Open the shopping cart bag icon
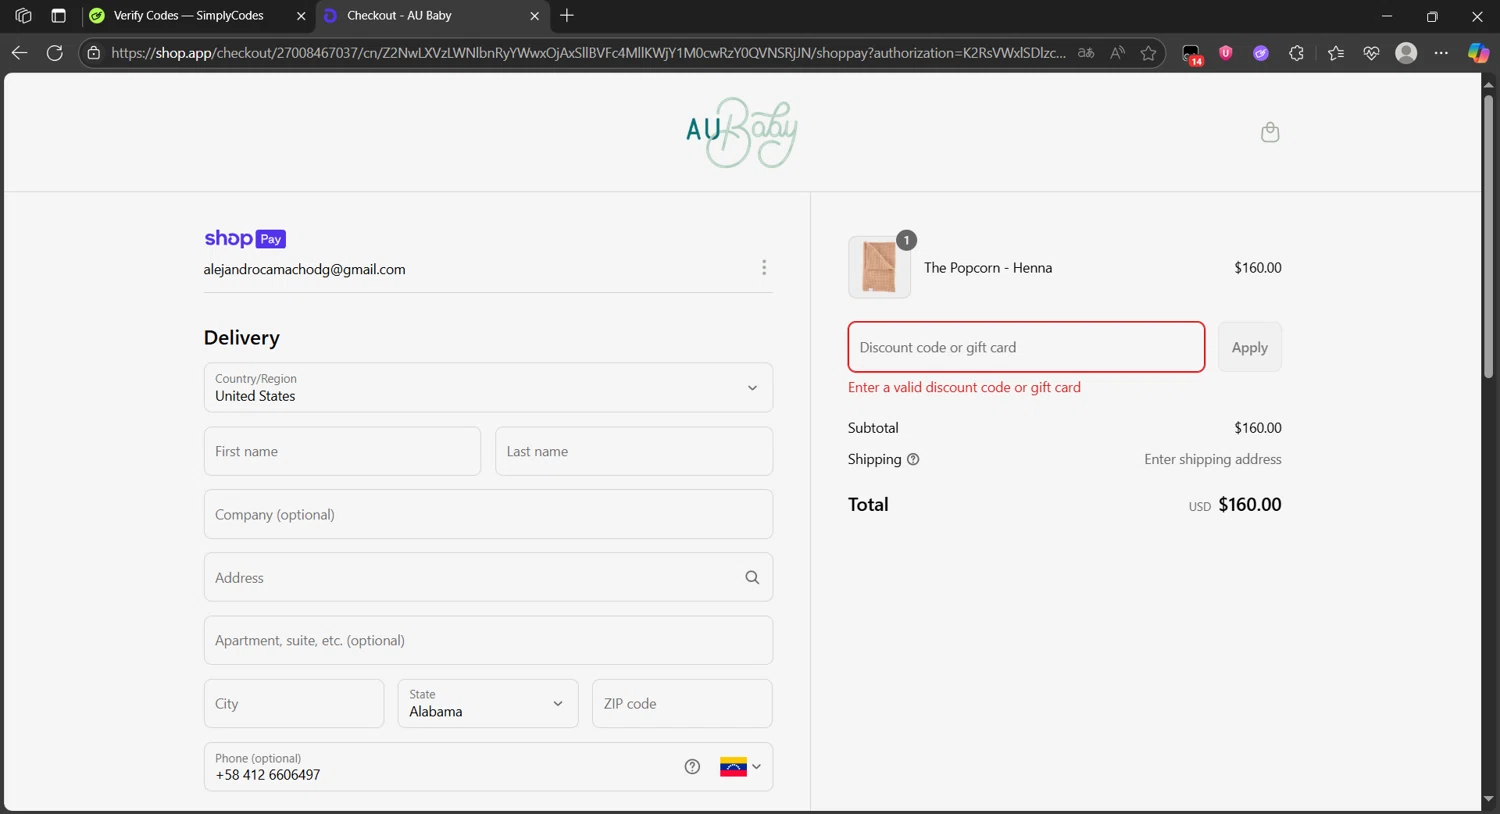 (x=1270, y=132)
